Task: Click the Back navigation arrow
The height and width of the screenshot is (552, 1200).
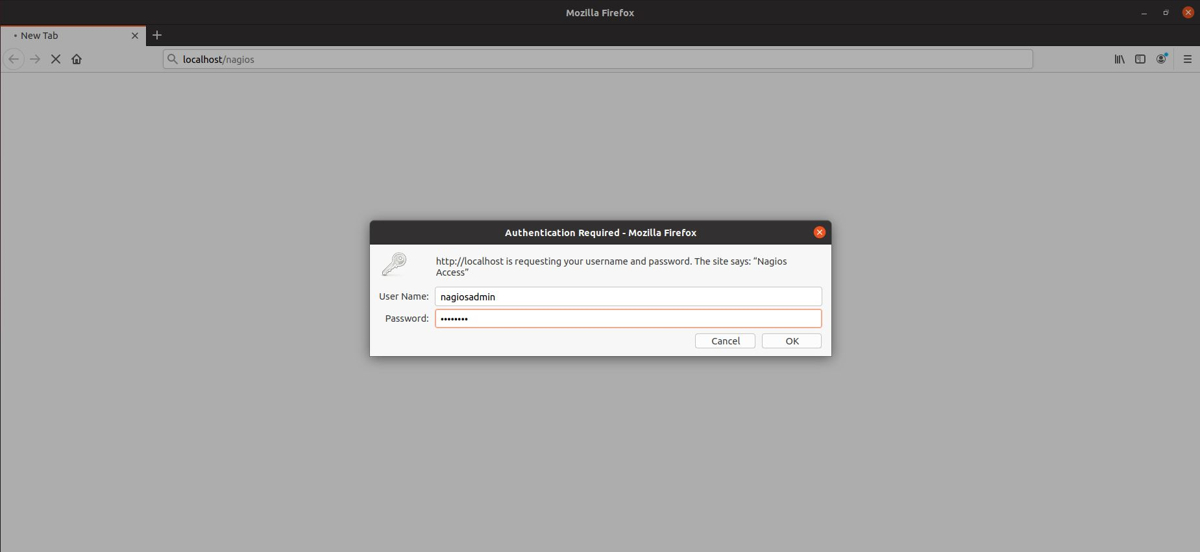Action: (x=14, y=59)
